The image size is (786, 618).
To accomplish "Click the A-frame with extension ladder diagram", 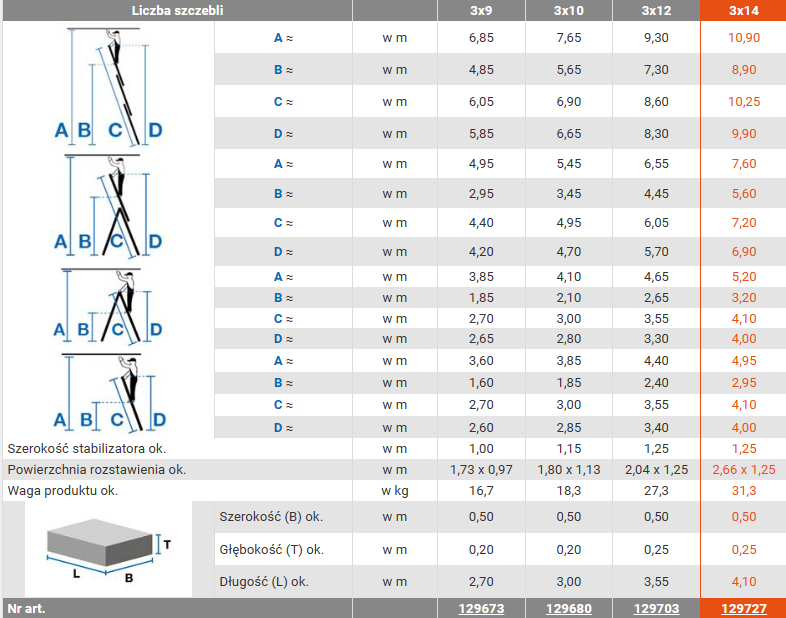I will [x=107, y=205].
